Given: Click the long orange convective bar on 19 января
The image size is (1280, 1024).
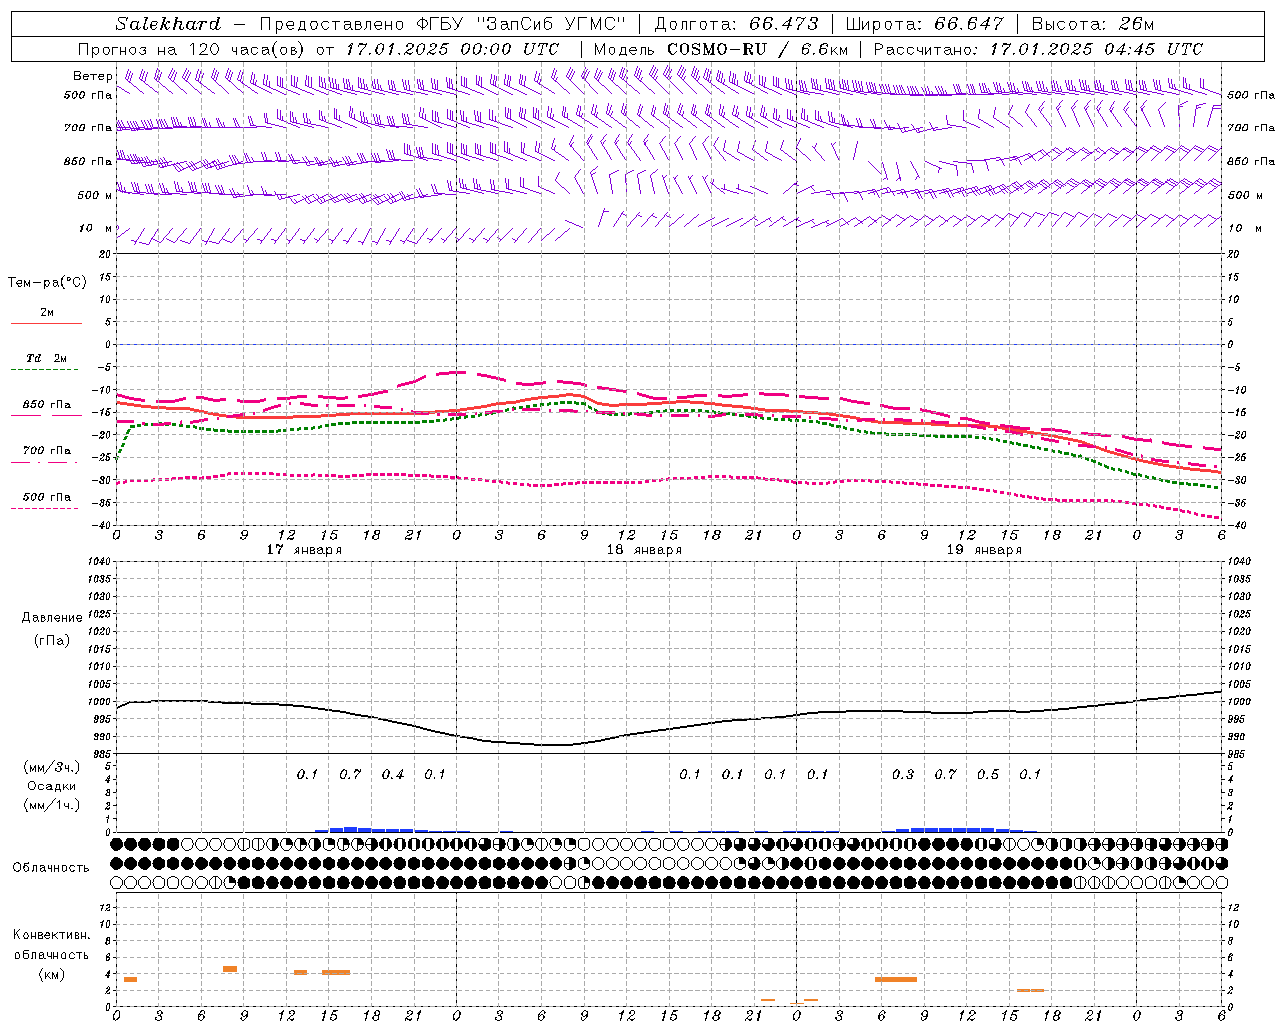Looking at the screenshot, I should click(x=896, y=979).
